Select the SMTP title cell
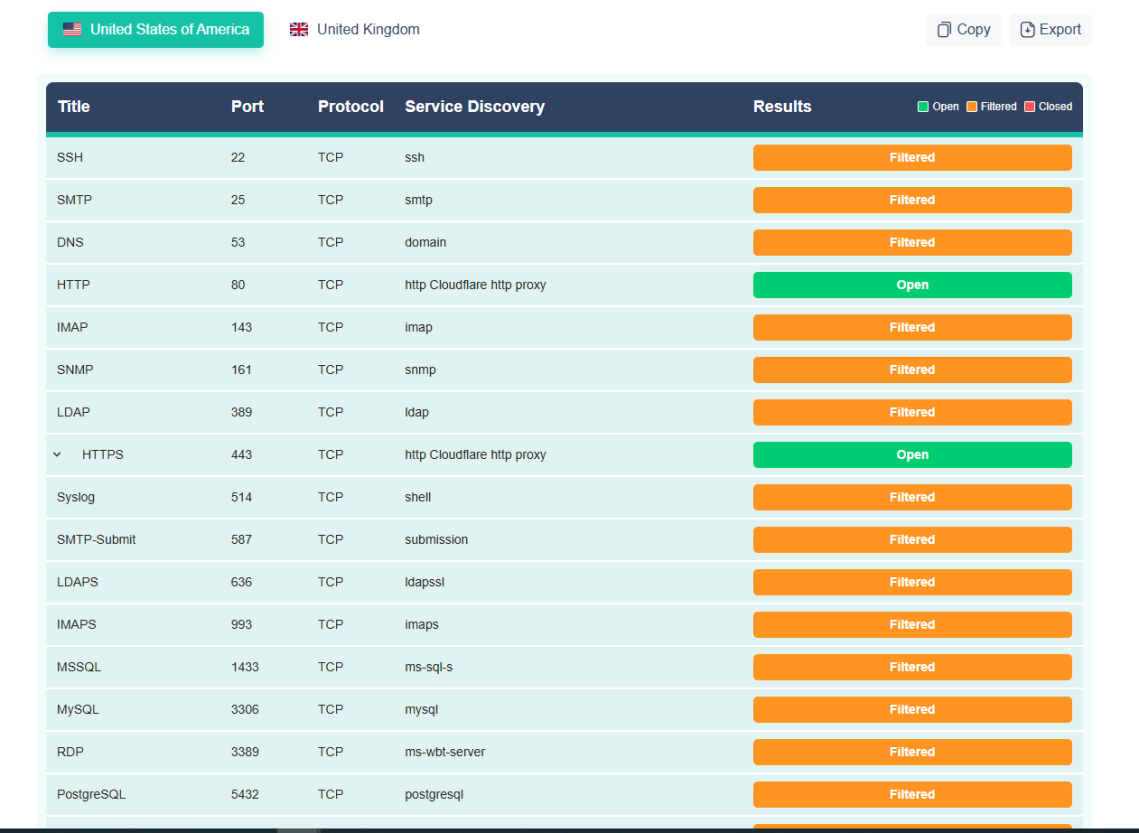 74,200
